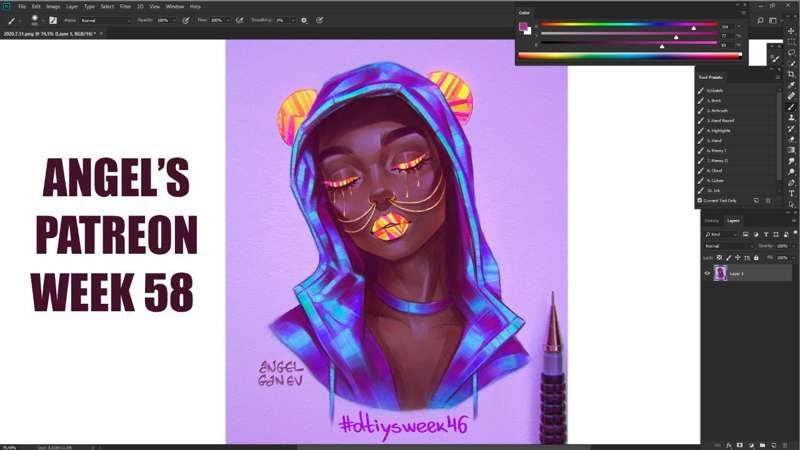The height and width of the screenshot is (450, 800).
Task: Toggle pressure for size icon
Action: click(x=320, y=20)
